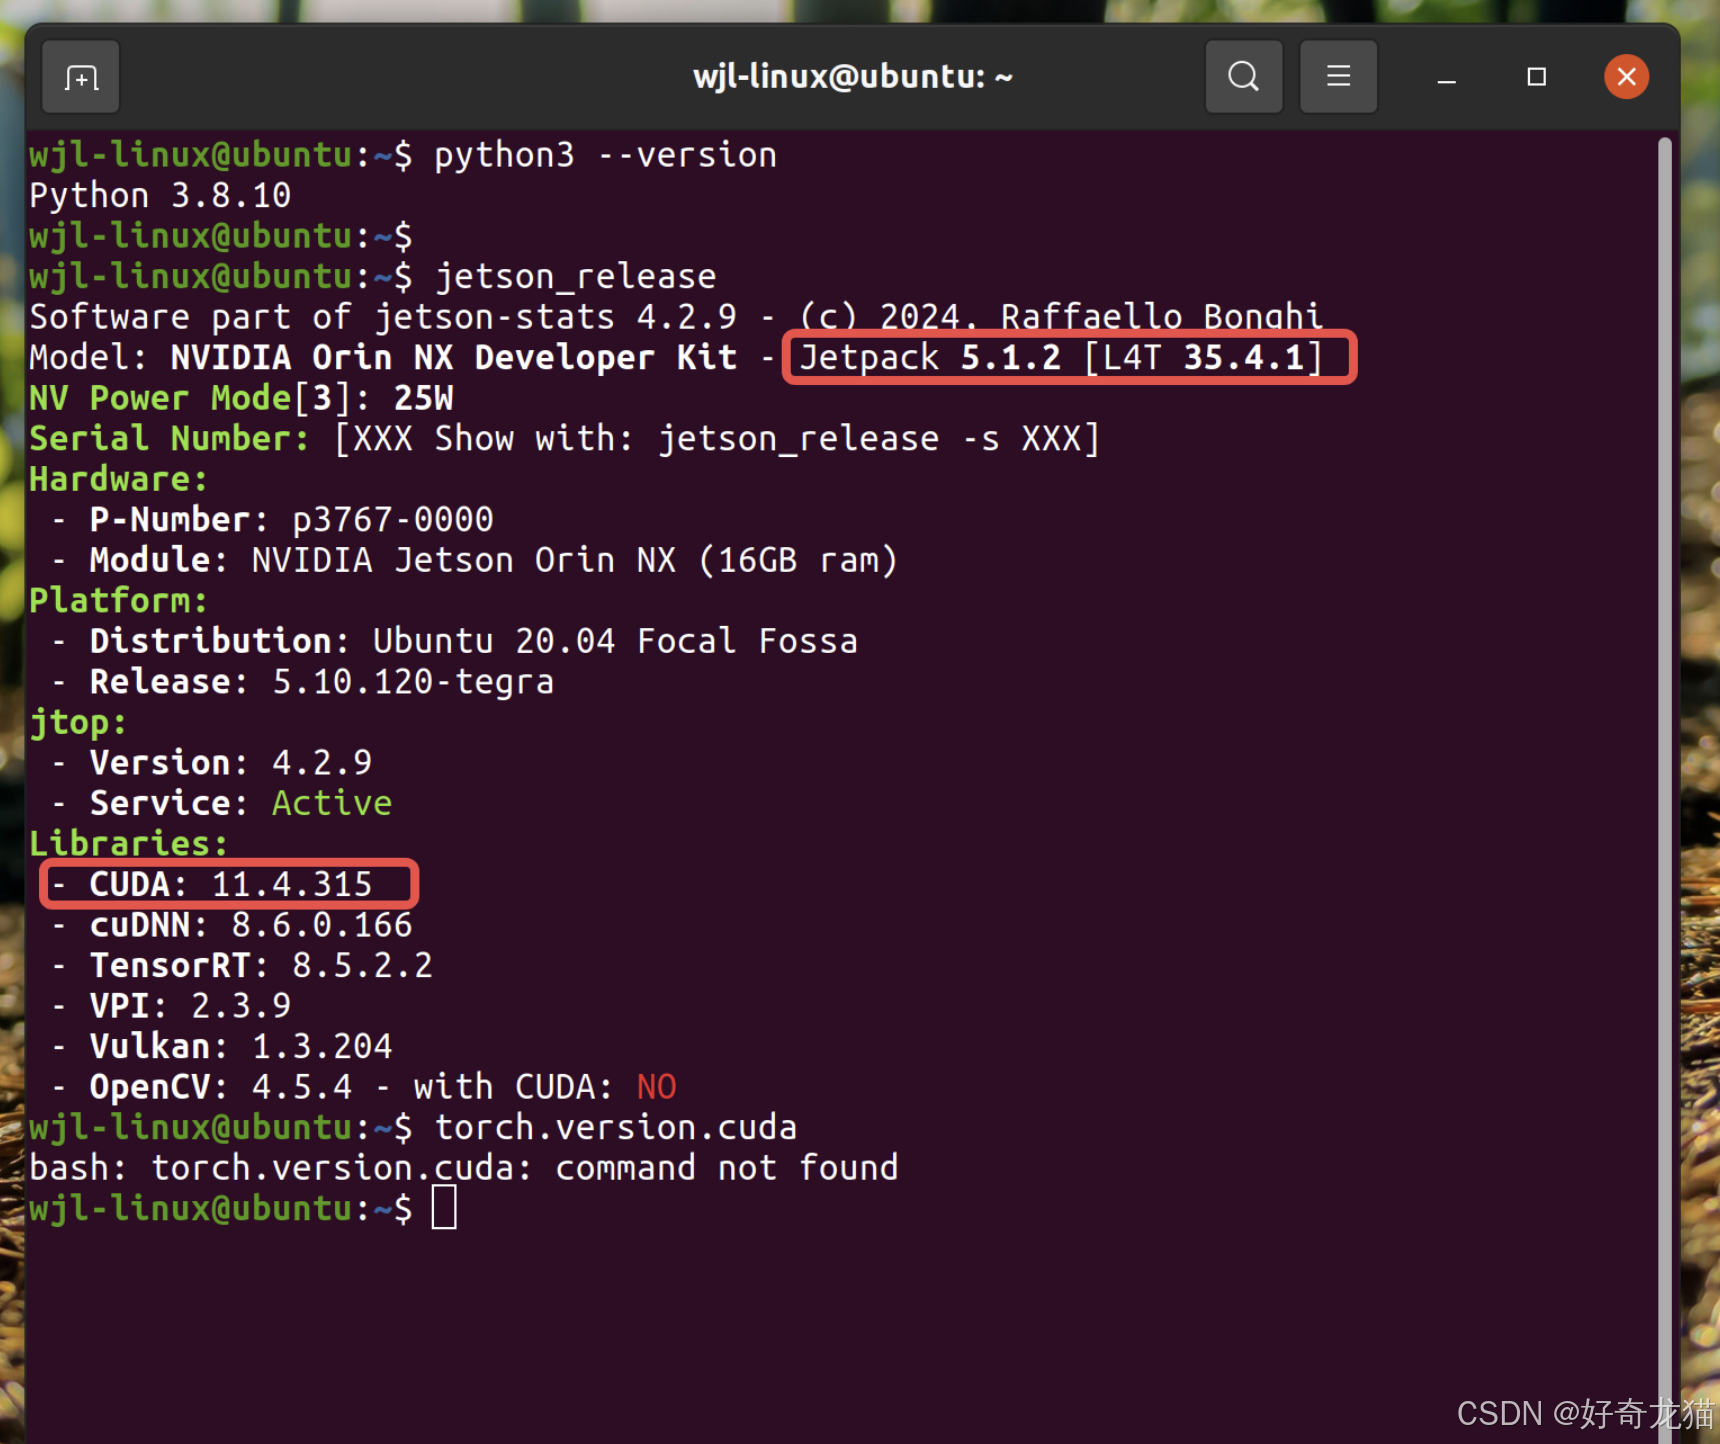Click 'Jetpack 5.1.2 [L4T 35.4.1]' text

click(x=1061, y=357)
